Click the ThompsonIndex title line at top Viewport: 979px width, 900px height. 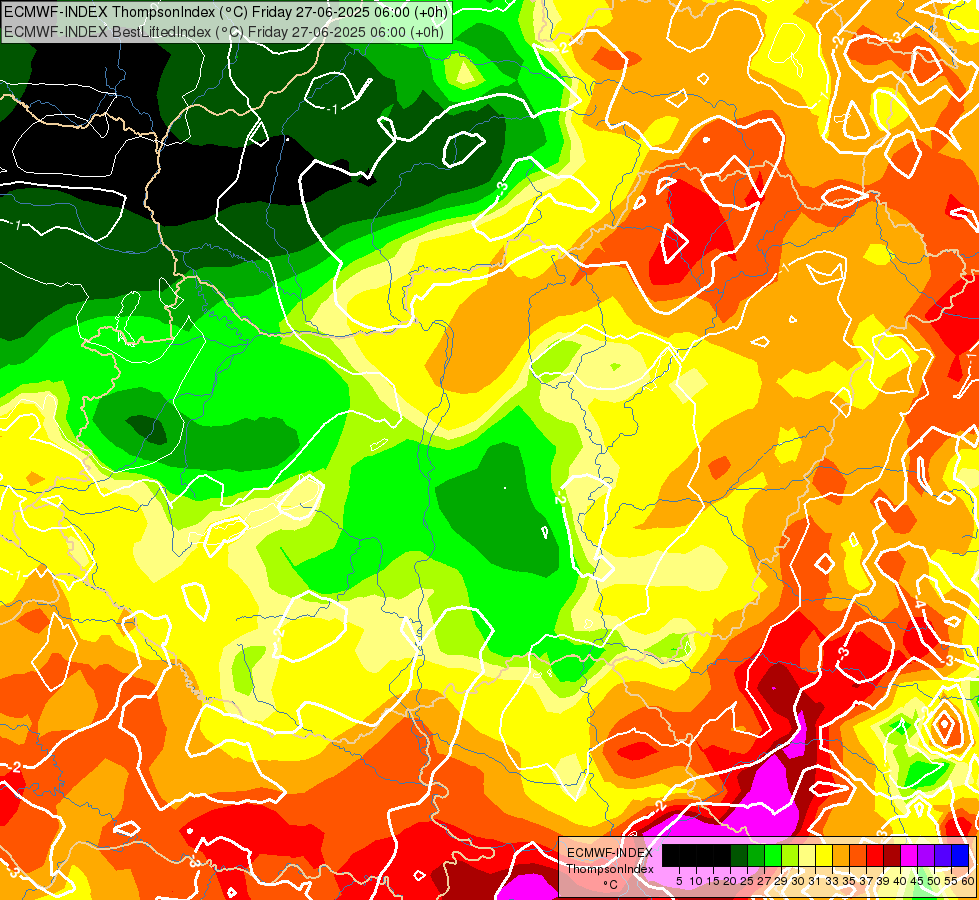[x=225, y=11]
